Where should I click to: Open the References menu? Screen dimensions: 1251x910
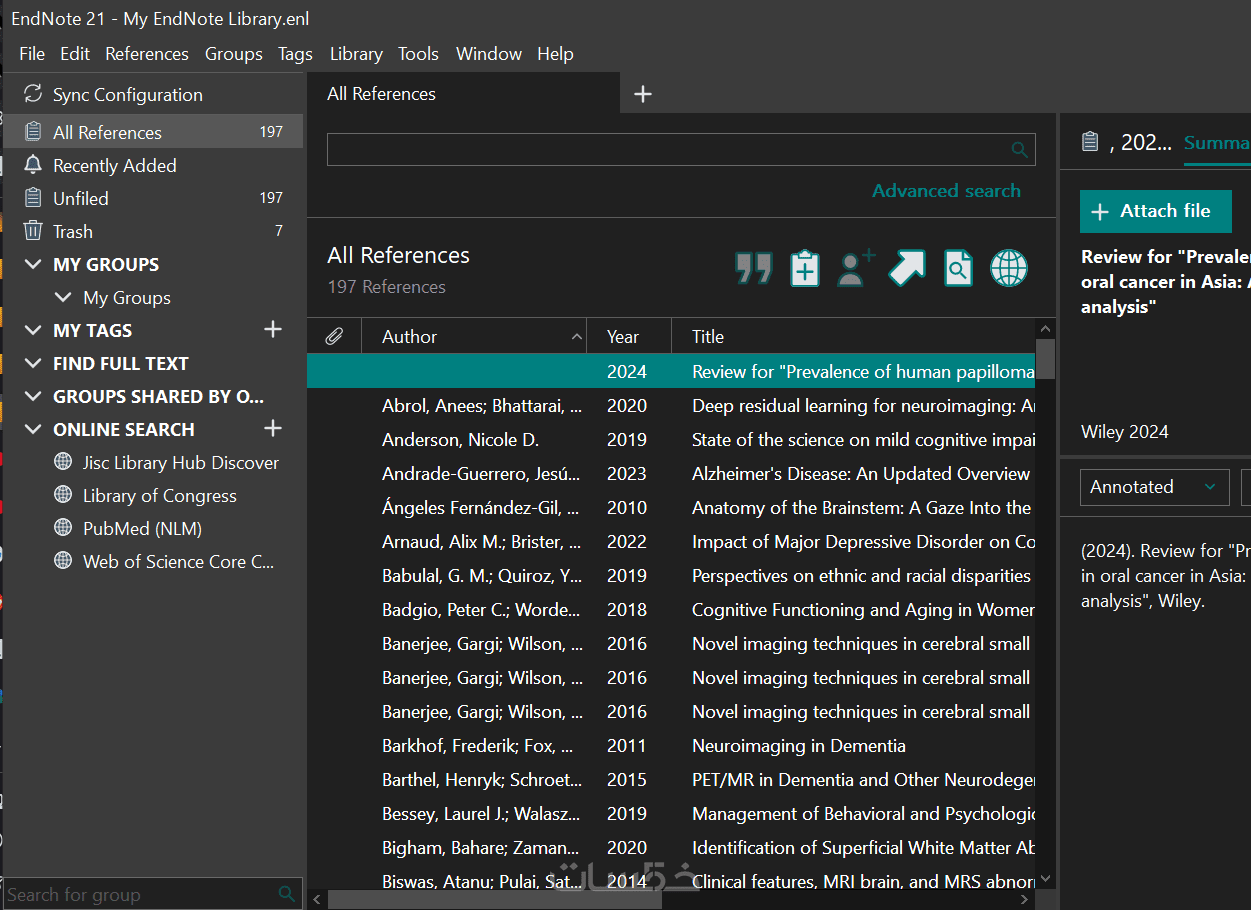[146, 54]
